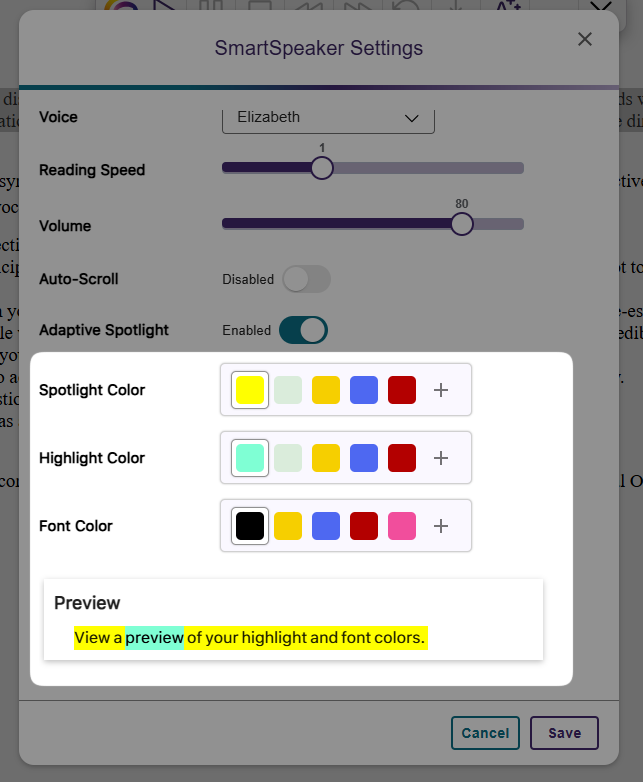The height and width of the screenshot is (782, 643).
Task: Disable the Adaptive Spotlight switch
Action: [x=304, y=330]
